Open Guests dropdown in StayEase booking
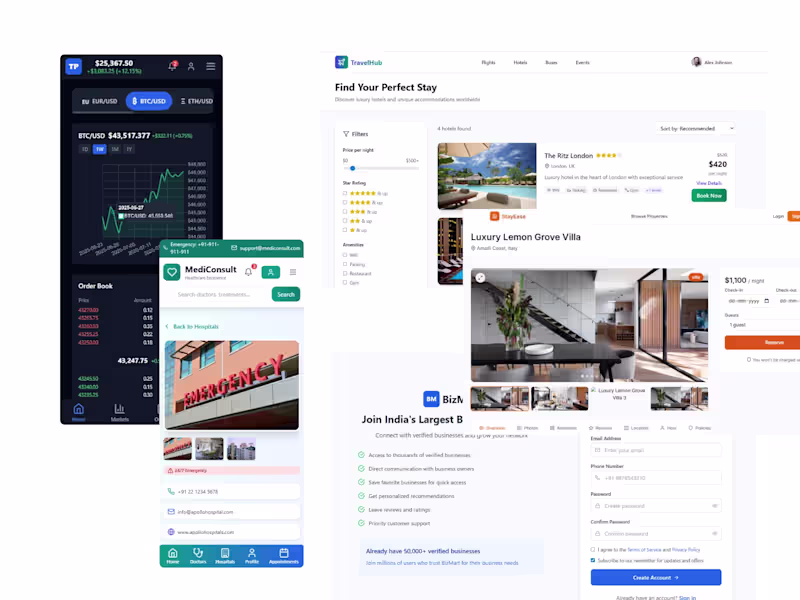 tap(762, 324)
